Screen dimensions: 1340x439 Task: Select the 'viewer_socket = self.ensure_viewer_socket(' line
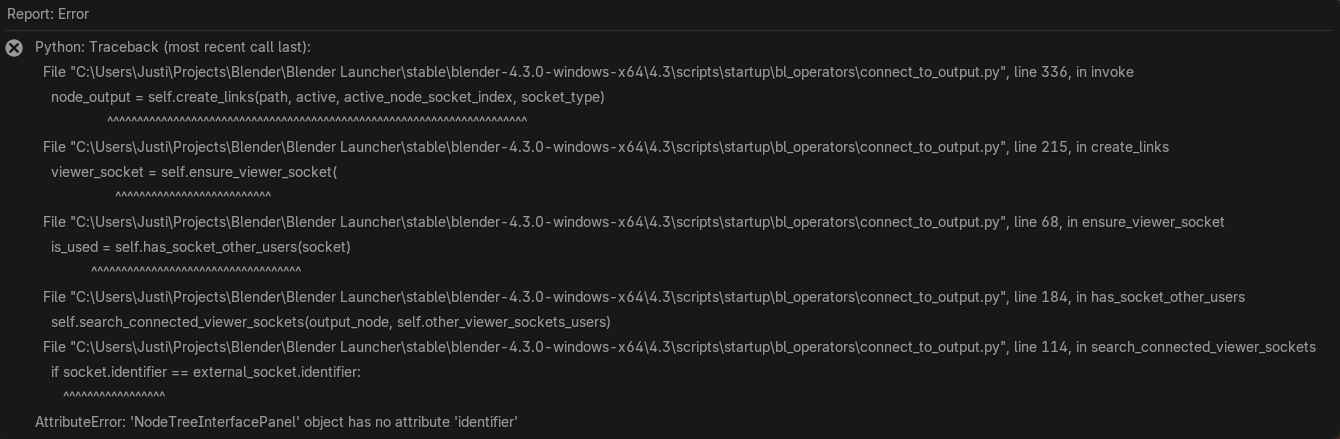click(x=194, y=172)
